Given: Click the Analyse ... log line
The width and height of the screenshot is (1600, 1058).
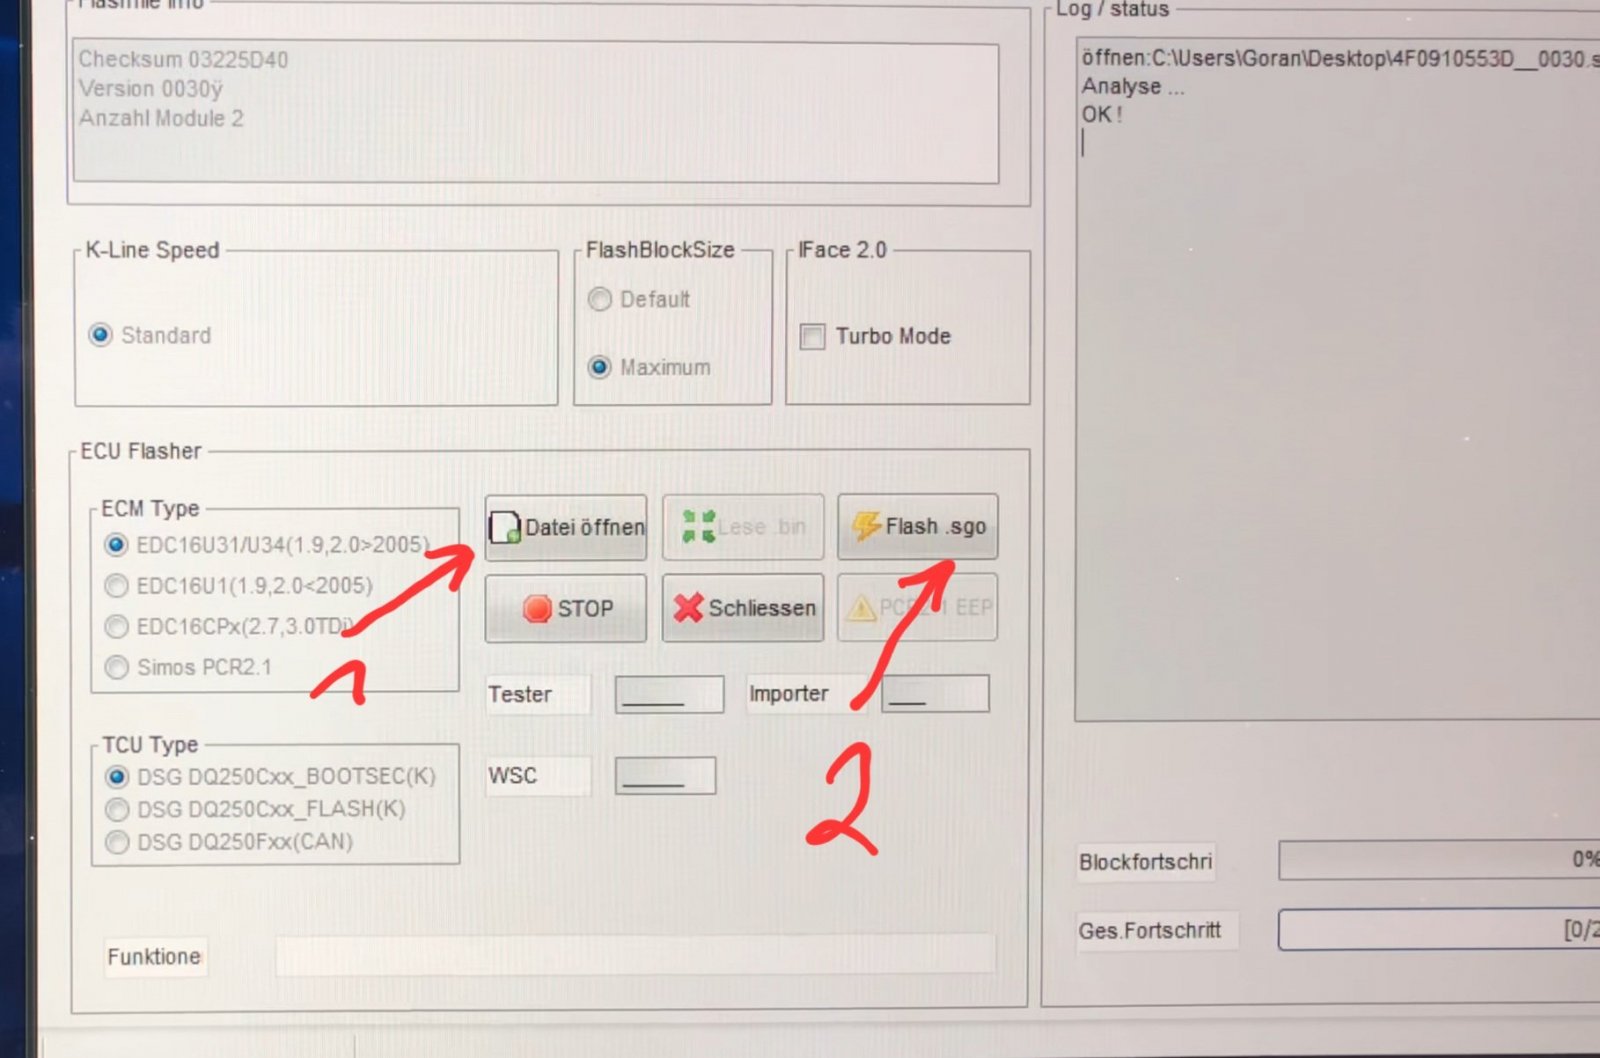Looking at the screenshot, I should [x=1133, y=87].
